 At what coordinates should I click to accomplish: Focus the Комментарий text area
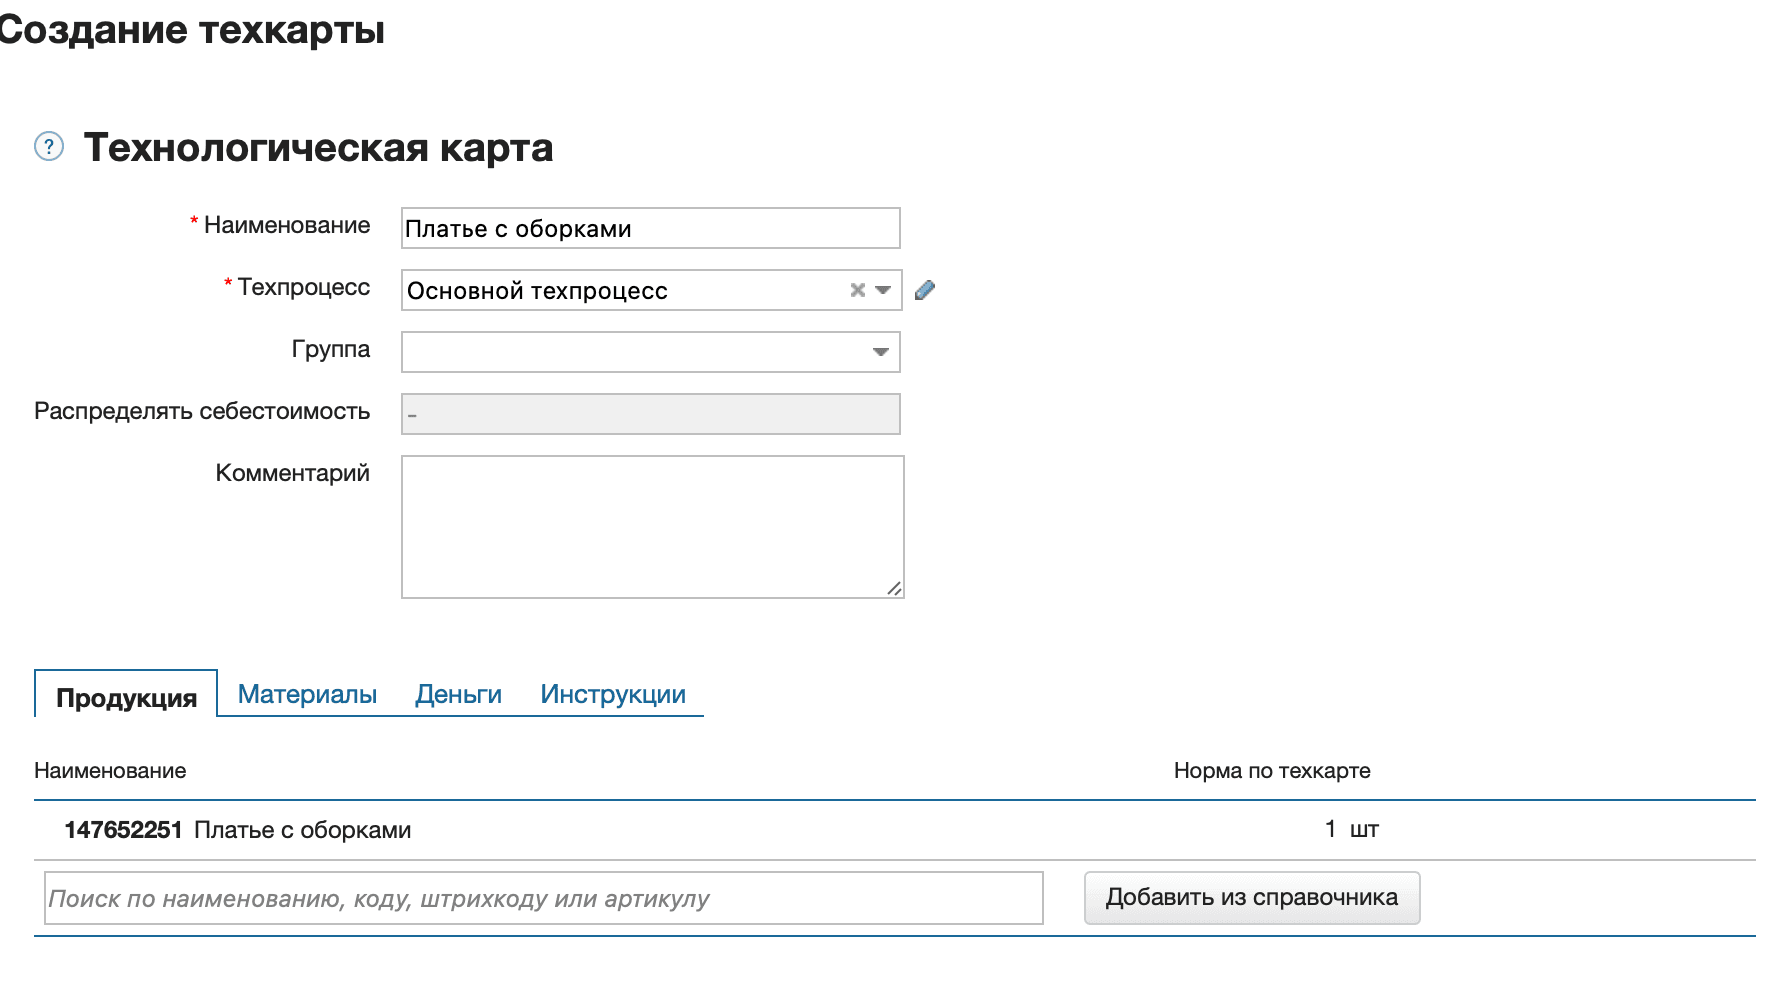coord(650,525)
